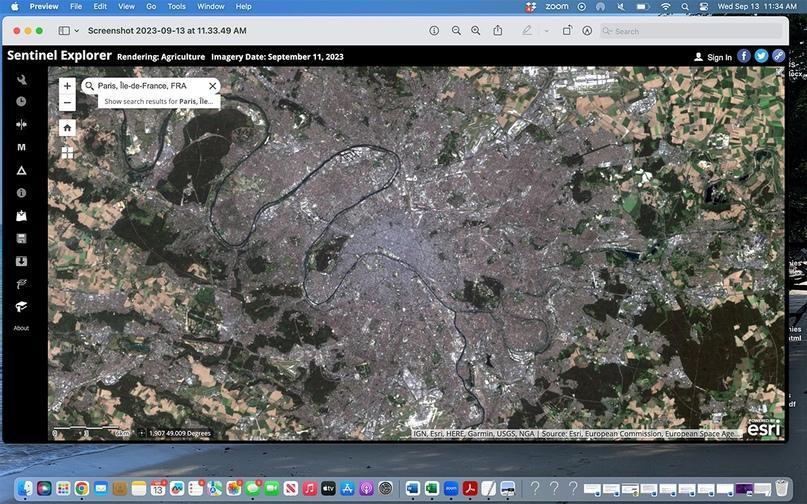
Task: Click the About link in sidebar
Action: click(21, 328)
